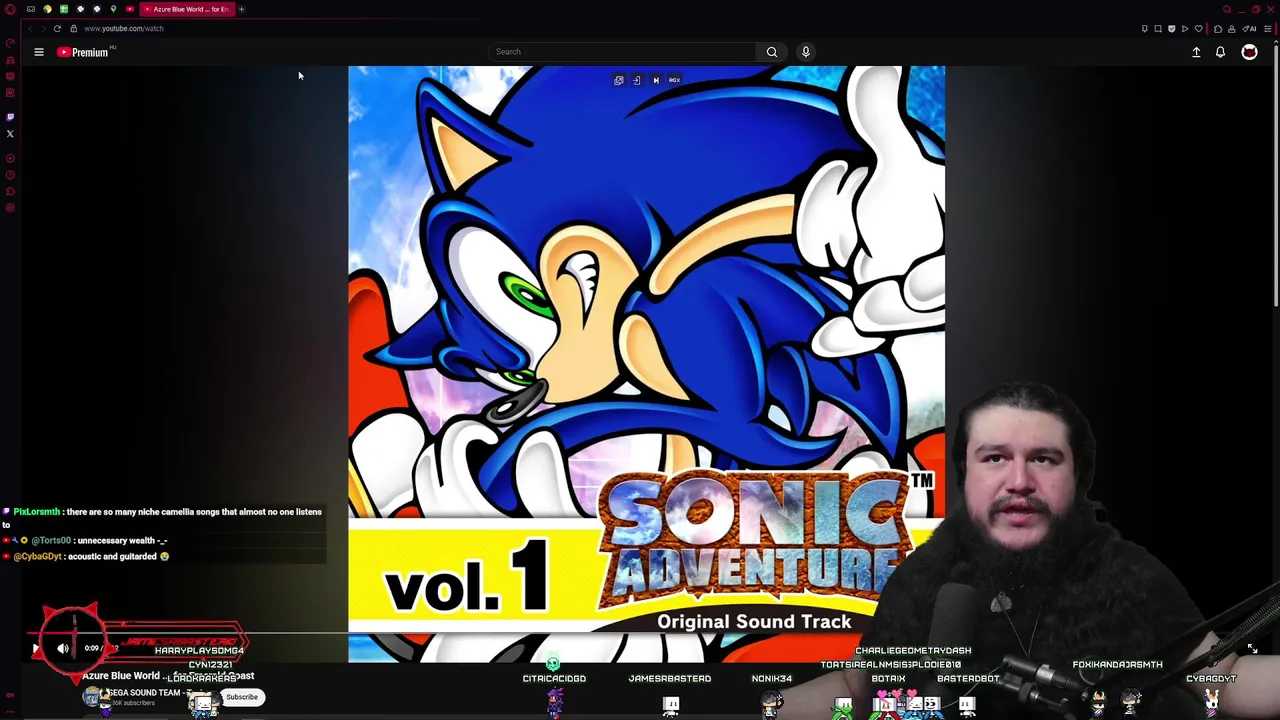Go back with browser back arrow

30,28
